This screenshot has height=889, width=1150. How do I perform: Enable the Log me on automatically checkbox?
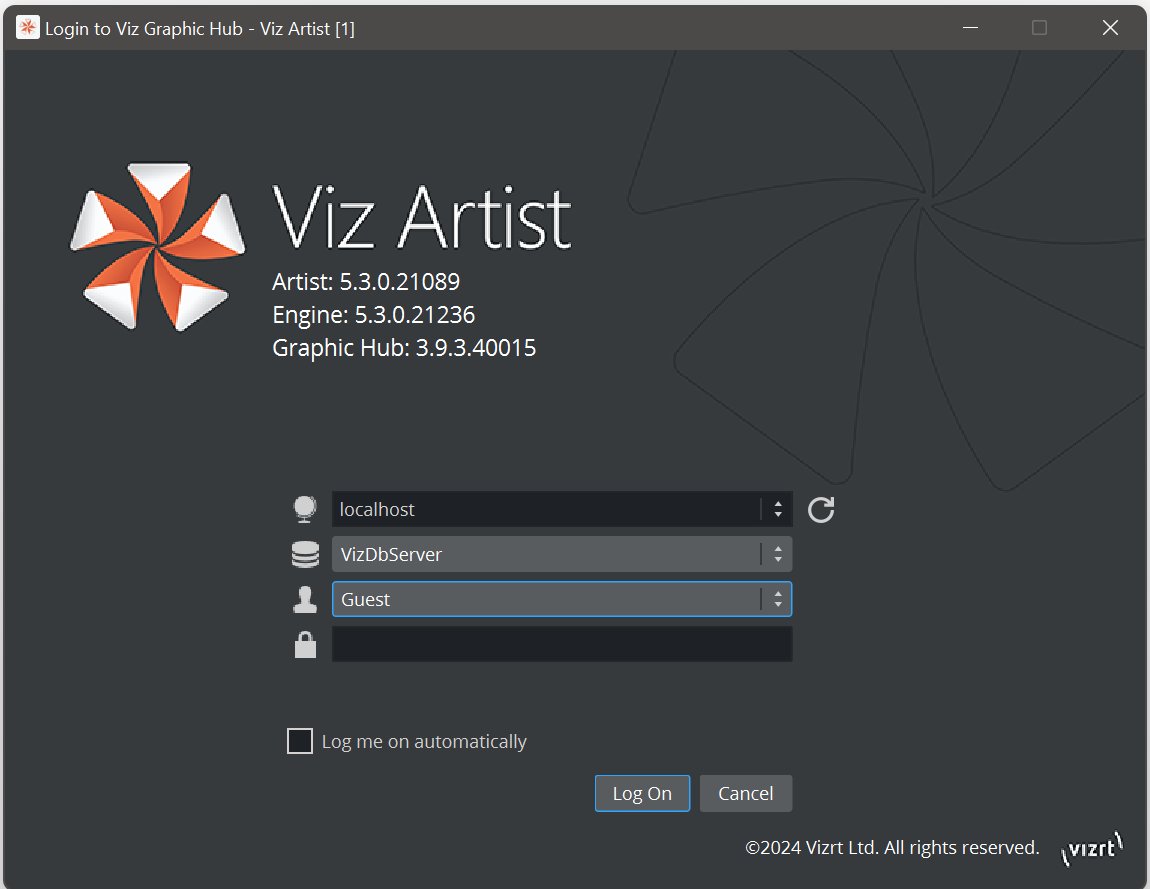click(x=300, y=741)
